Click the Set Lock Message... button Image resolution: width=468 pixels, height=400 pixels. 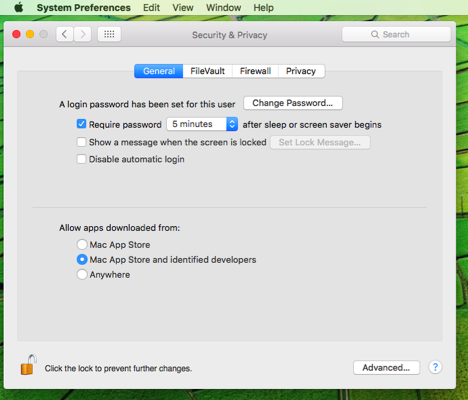[320, 142]
